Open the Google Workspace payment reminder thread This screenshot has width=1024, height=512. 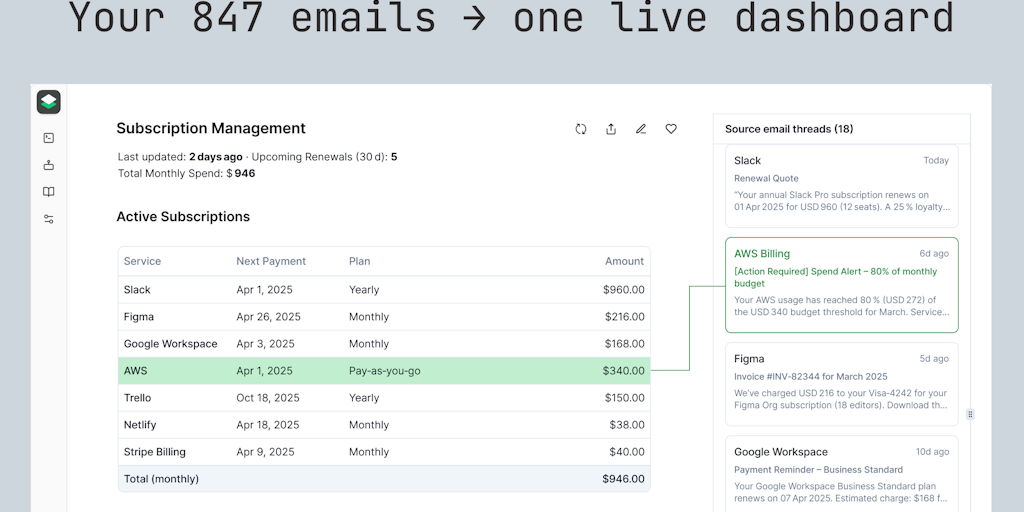(841, 475)
